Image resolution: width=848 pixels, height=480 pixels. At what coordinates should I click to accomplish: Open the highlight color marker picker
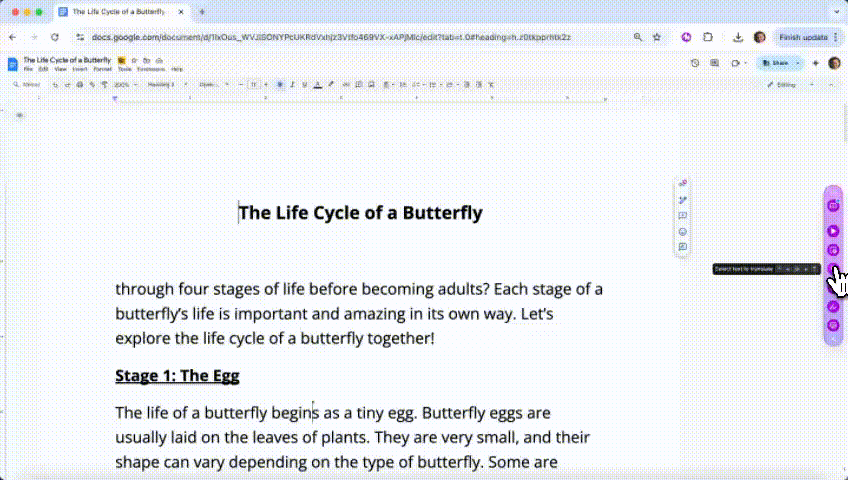click(x=330, y=85)
